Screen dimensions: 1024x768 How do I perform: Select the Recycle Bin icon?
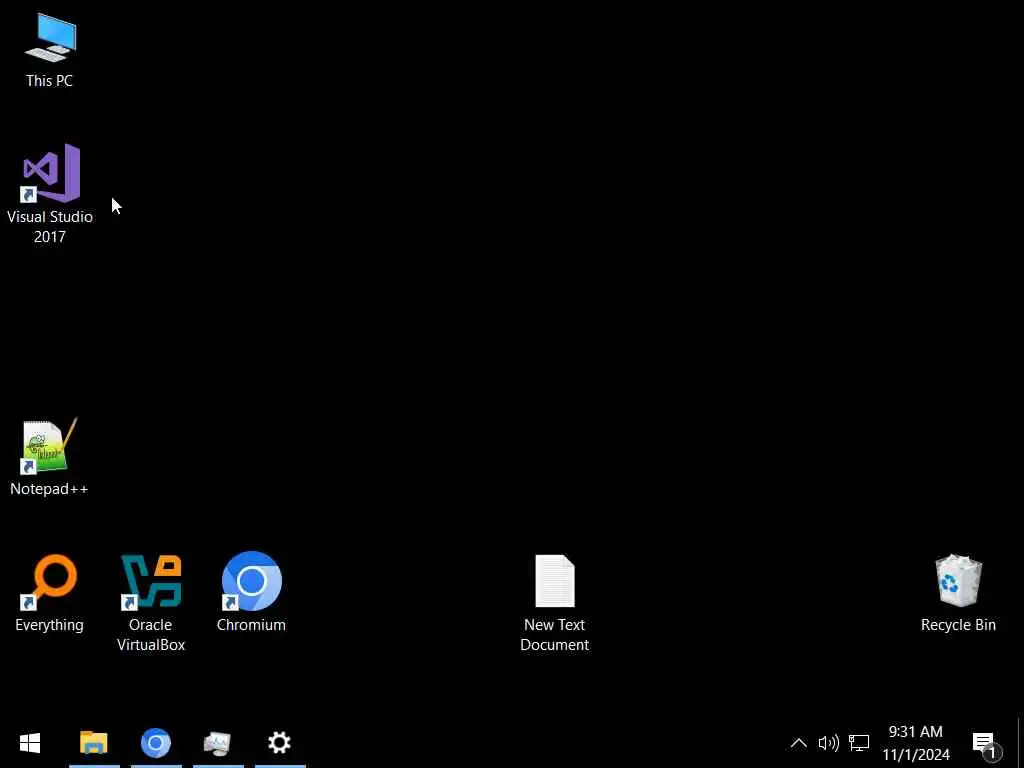[x=958, y=593]
